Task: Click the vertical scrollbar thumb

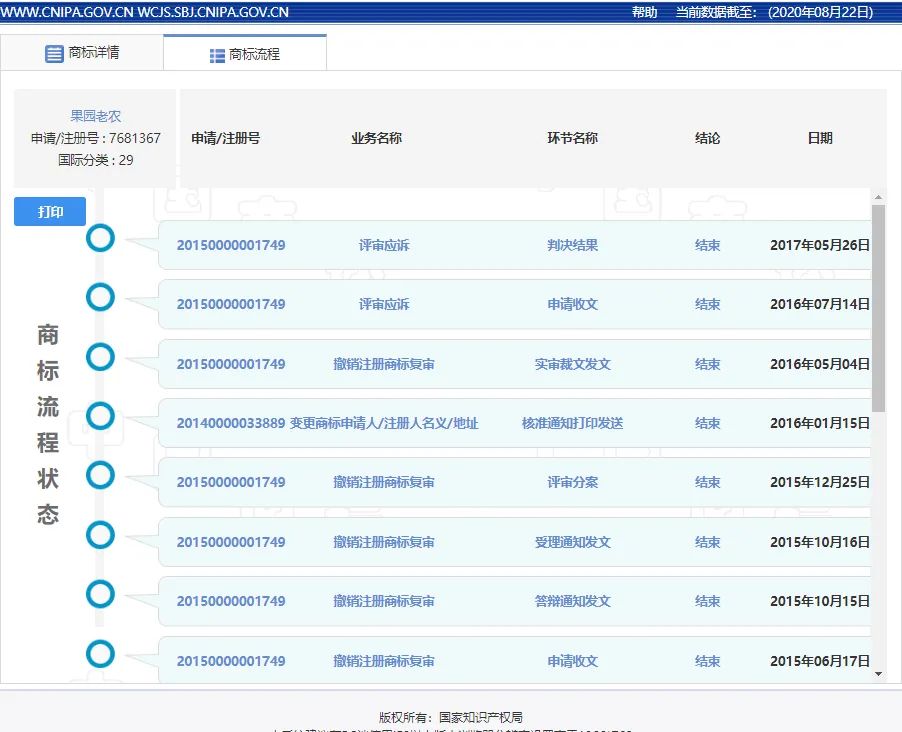Action: [x=878, y=308]
